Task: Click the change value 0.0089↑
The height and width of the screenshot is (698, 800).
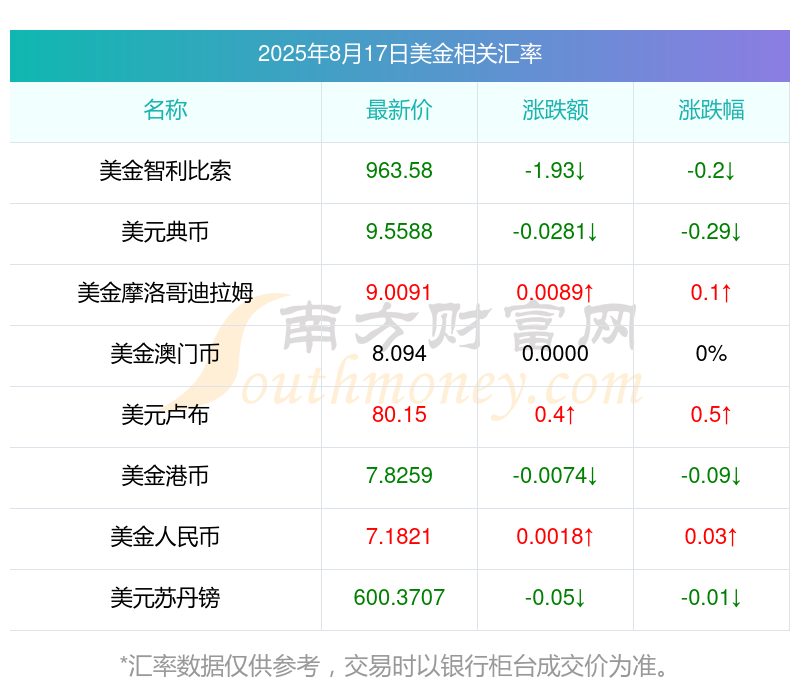Action: 555,293
